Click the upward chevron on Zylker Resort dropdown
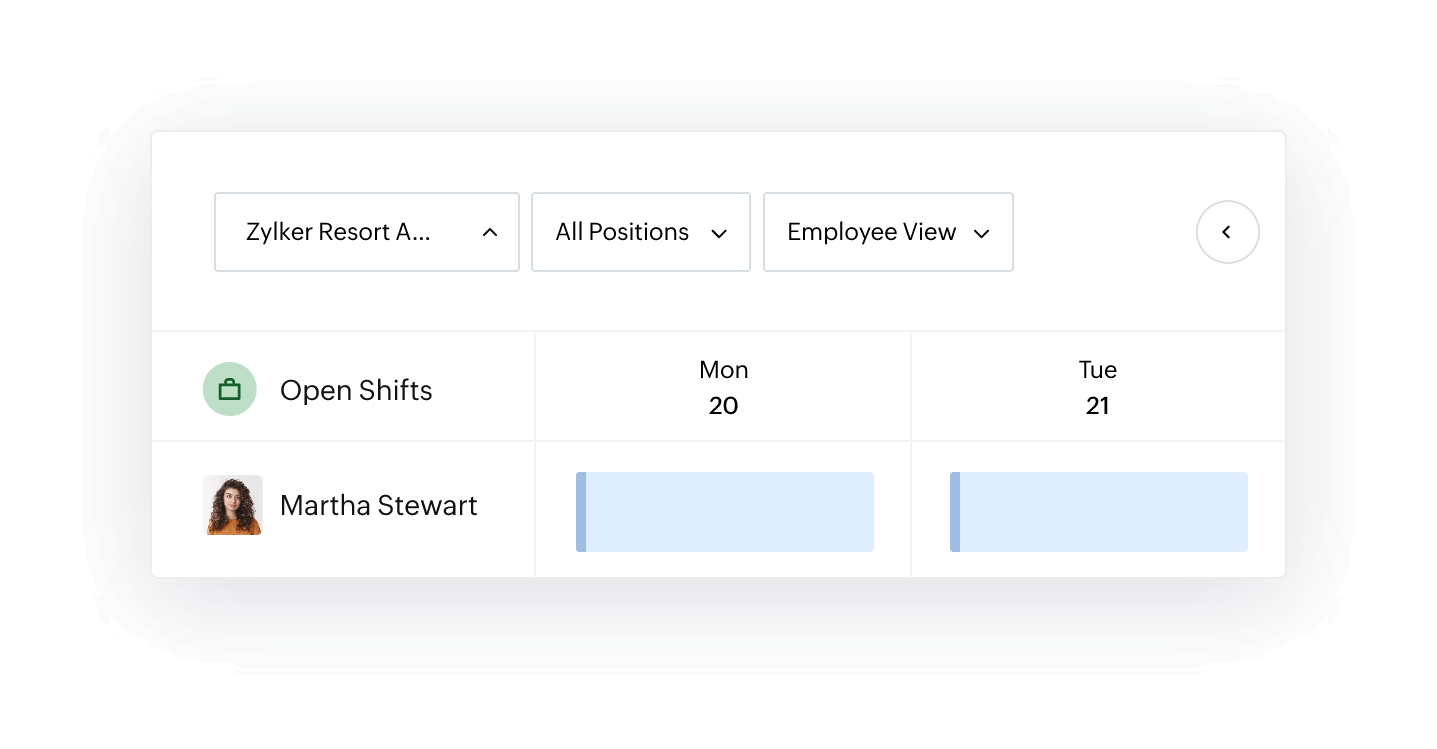 coord(490,232)
